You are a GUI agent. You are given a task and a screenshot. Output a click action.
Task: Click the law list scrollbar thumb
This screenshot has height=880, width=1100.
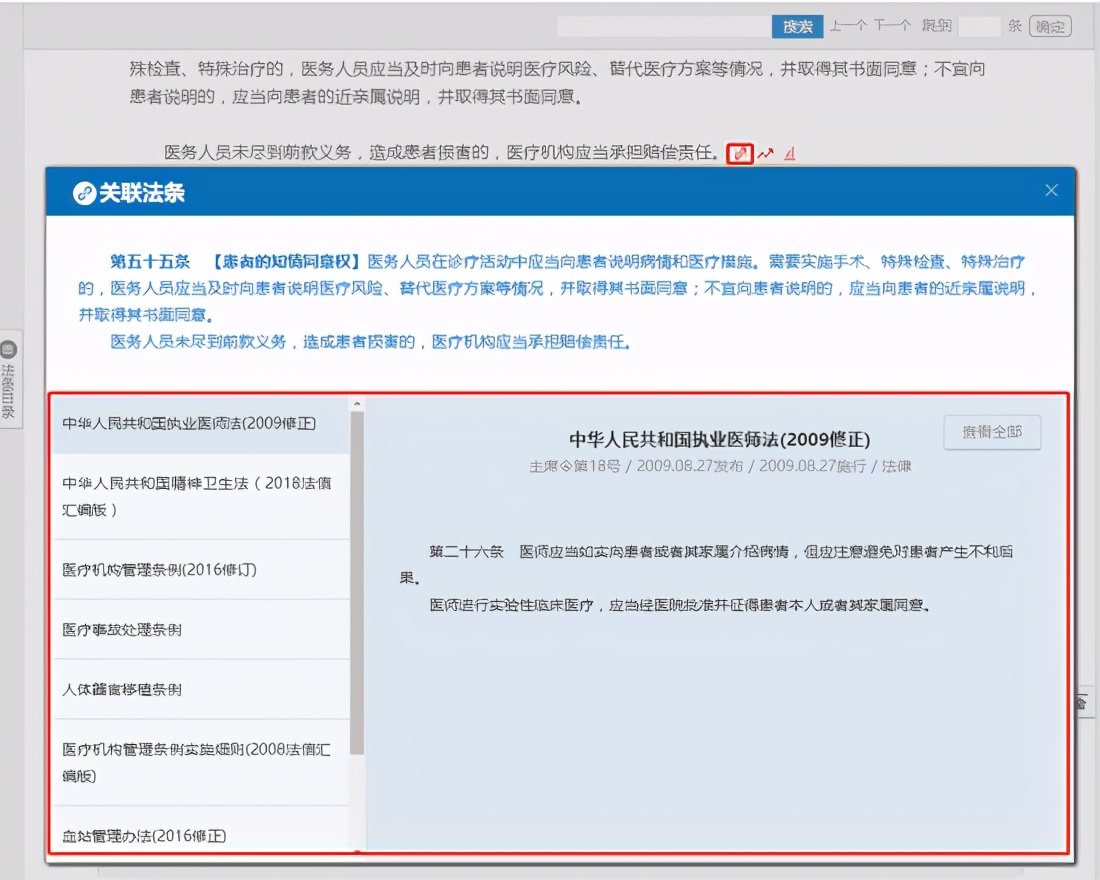point(357,583)
